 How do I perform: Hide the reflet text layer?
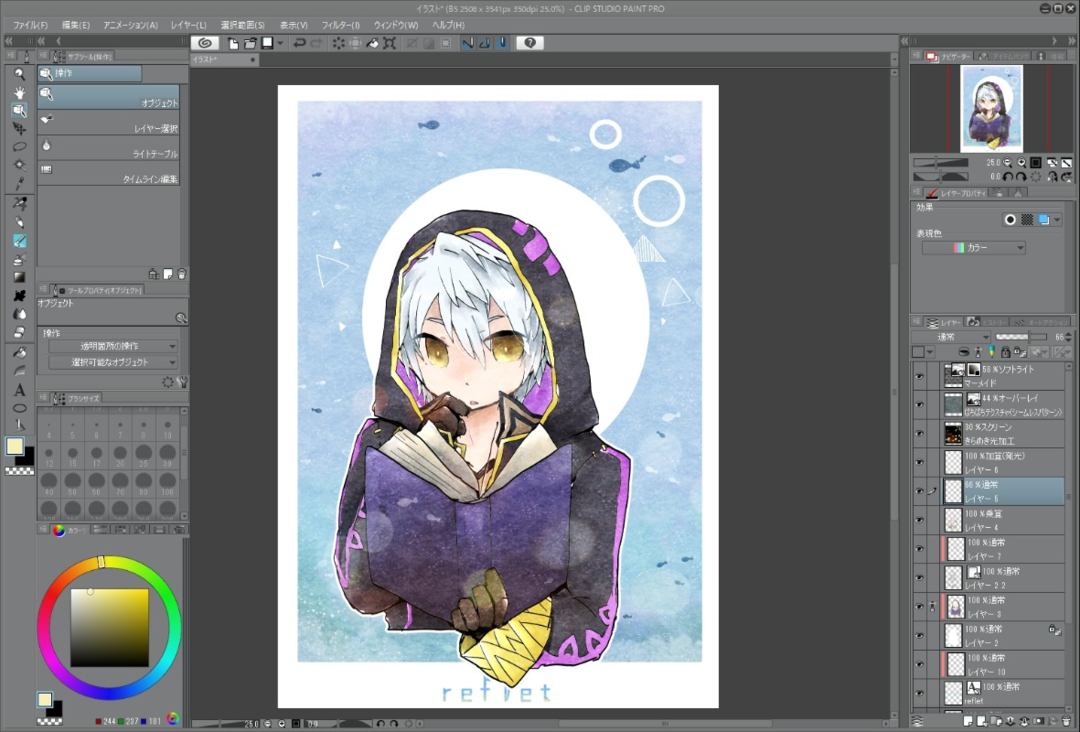[920, 693]
